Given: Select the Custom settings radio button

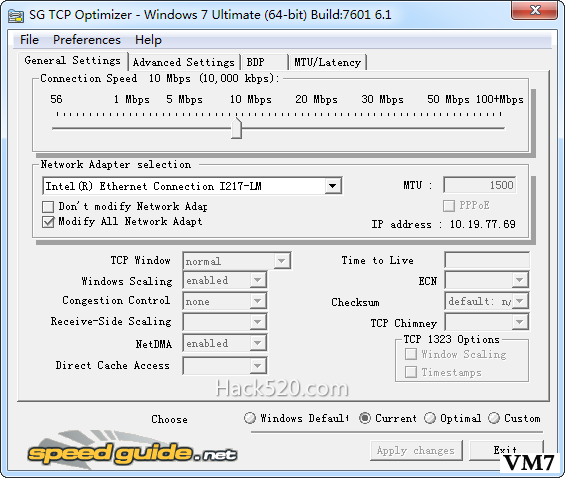Looking at the screenshot, I should coord(494,418).
